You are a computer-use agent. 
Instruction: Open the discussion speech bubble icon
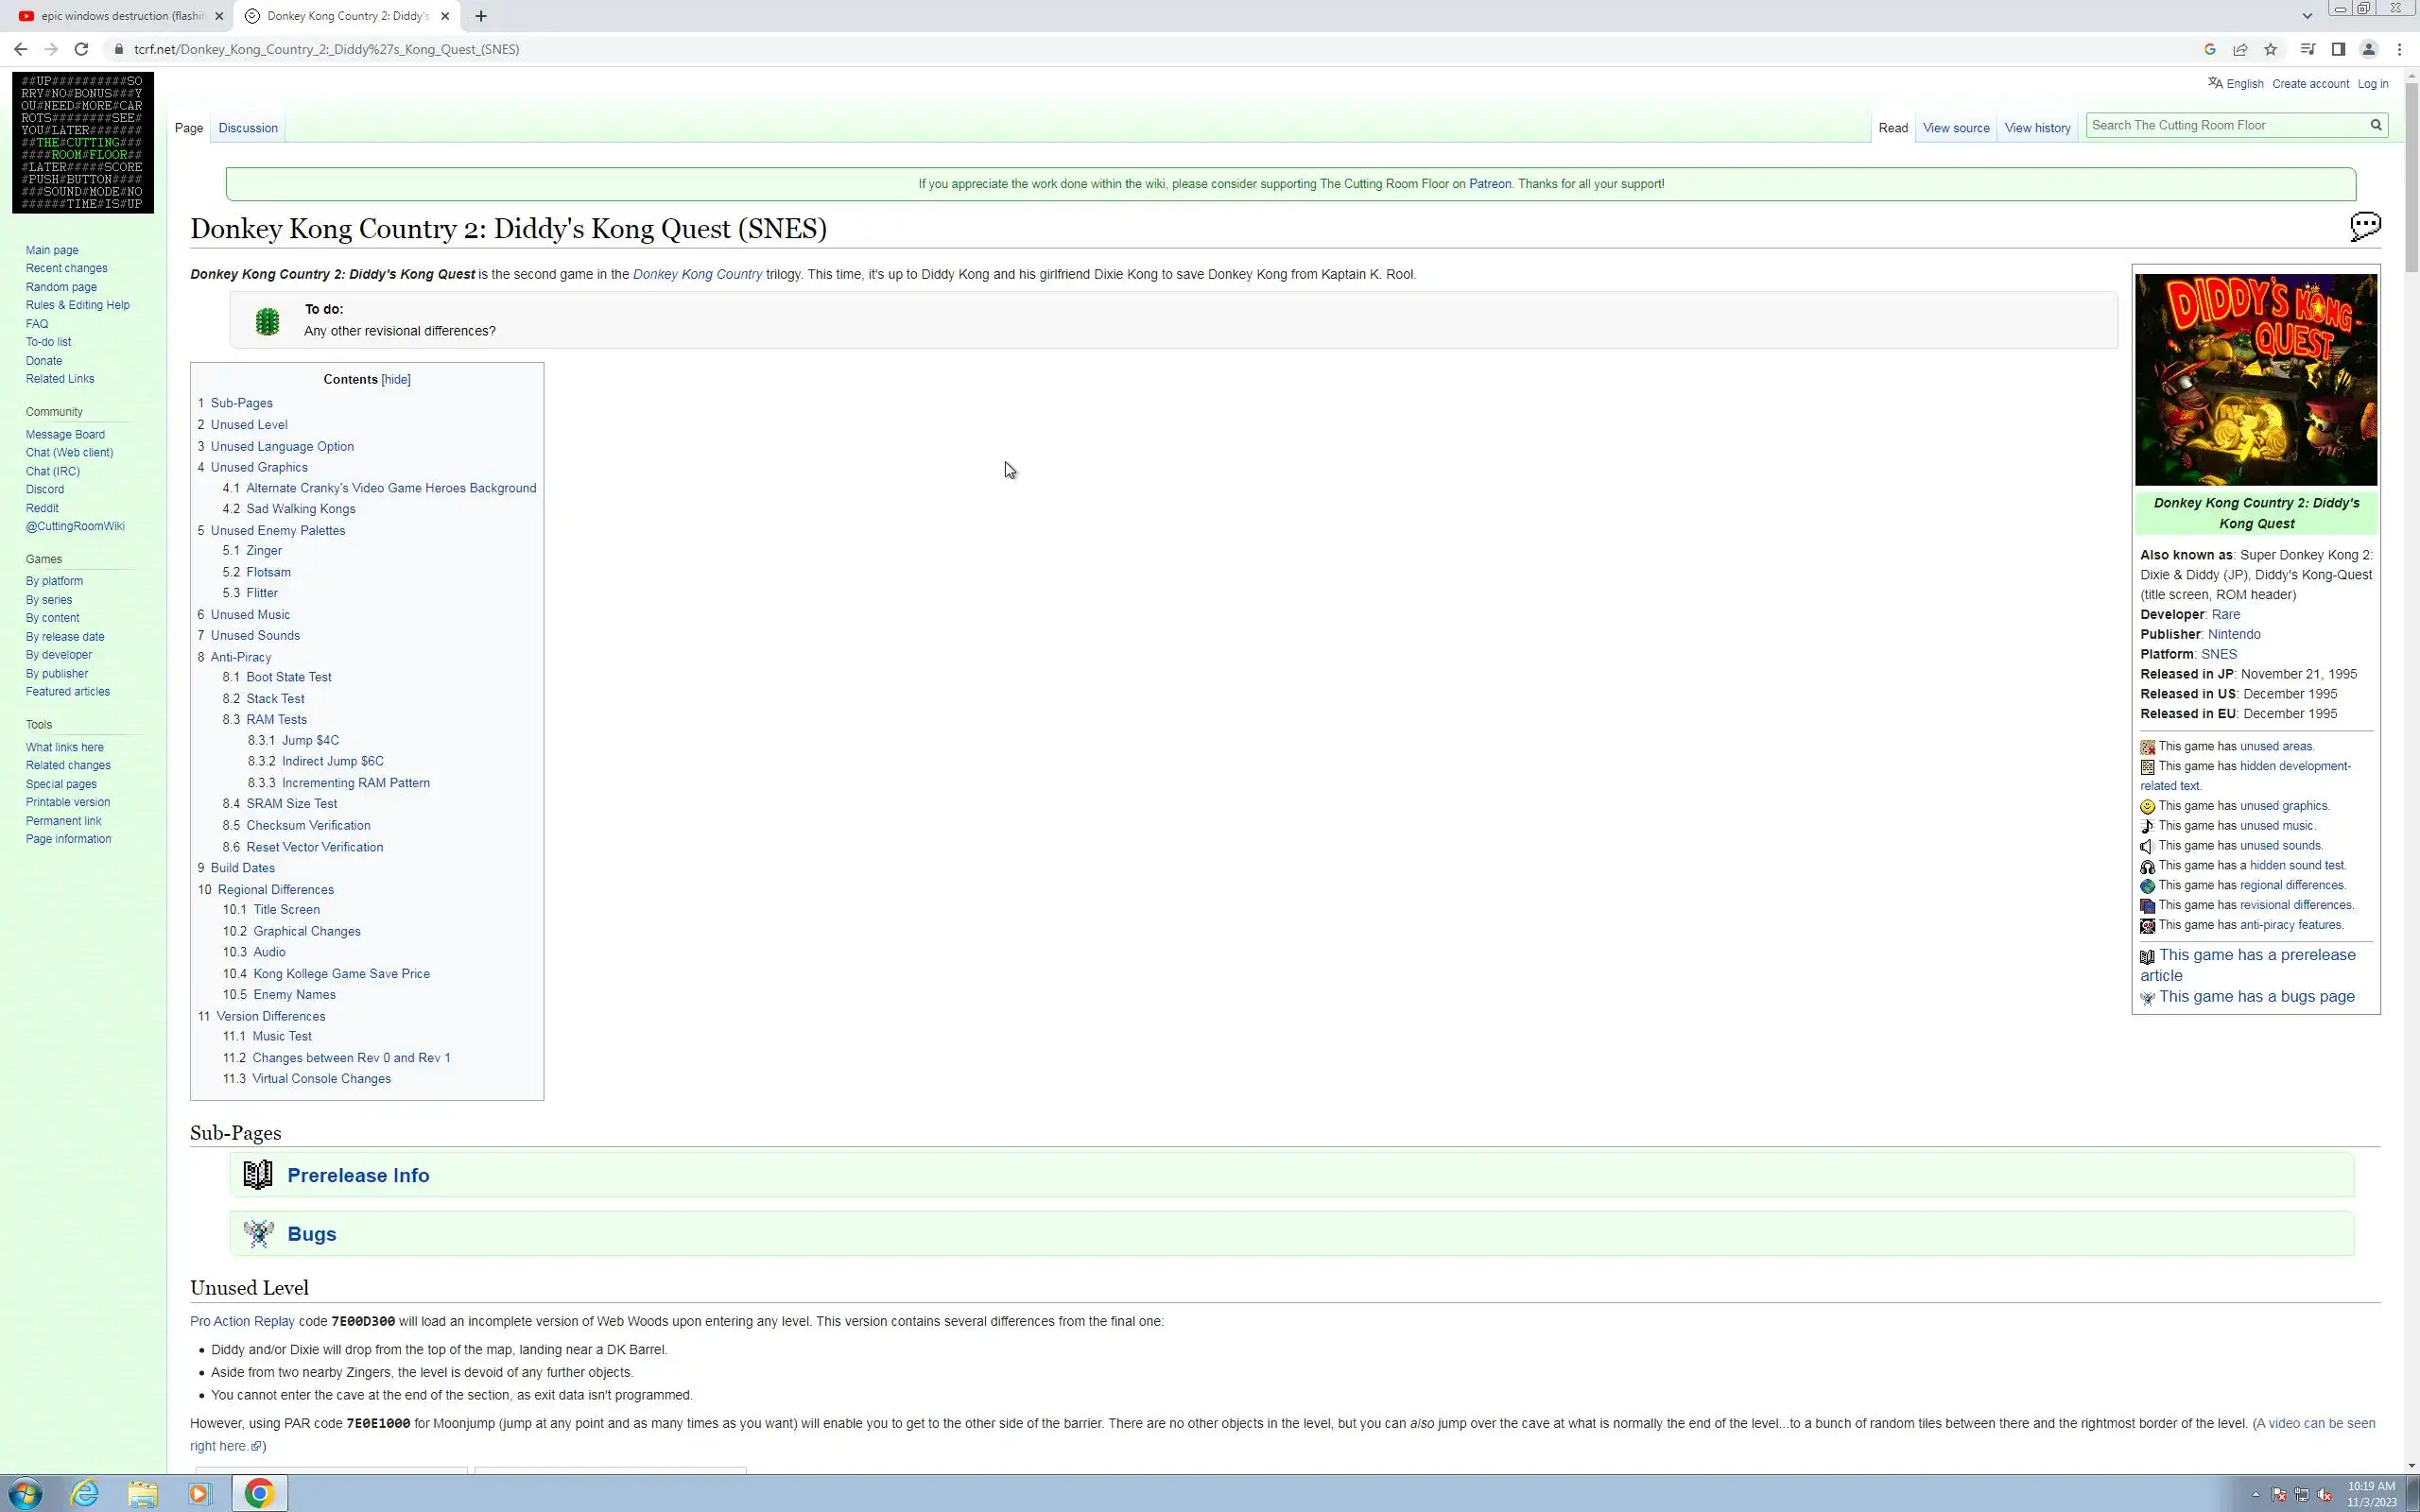2365,226
